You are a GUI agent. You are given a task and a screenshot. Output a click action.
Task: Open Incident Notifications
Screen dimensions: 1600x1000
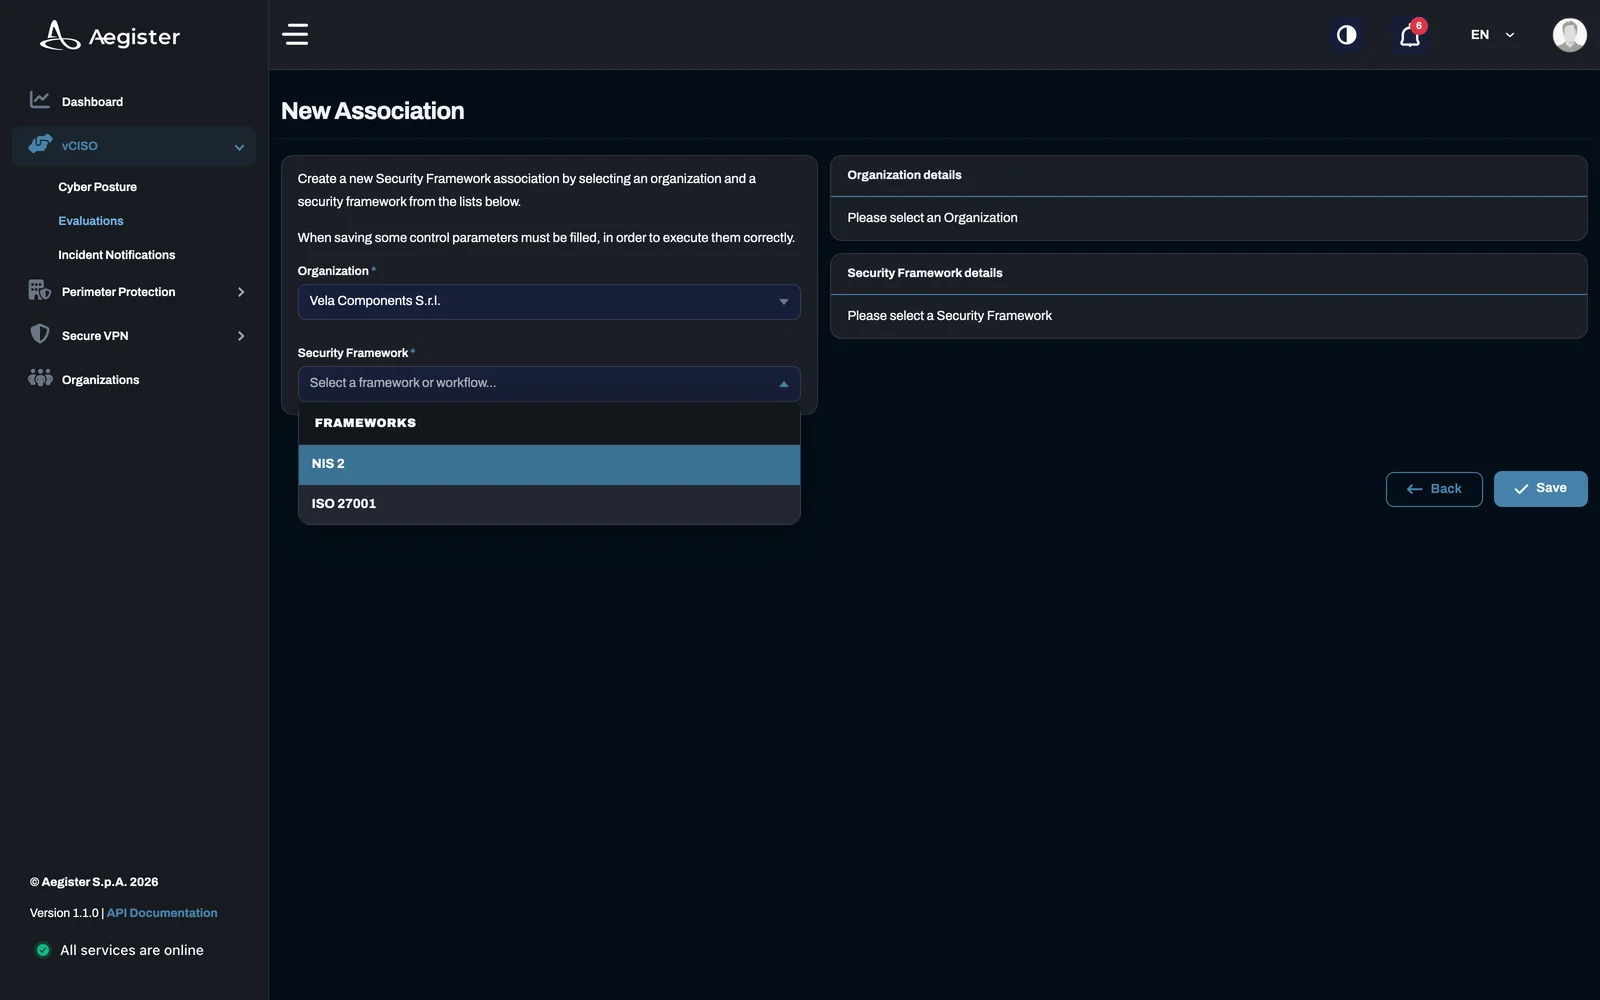[x=116, y=255]
